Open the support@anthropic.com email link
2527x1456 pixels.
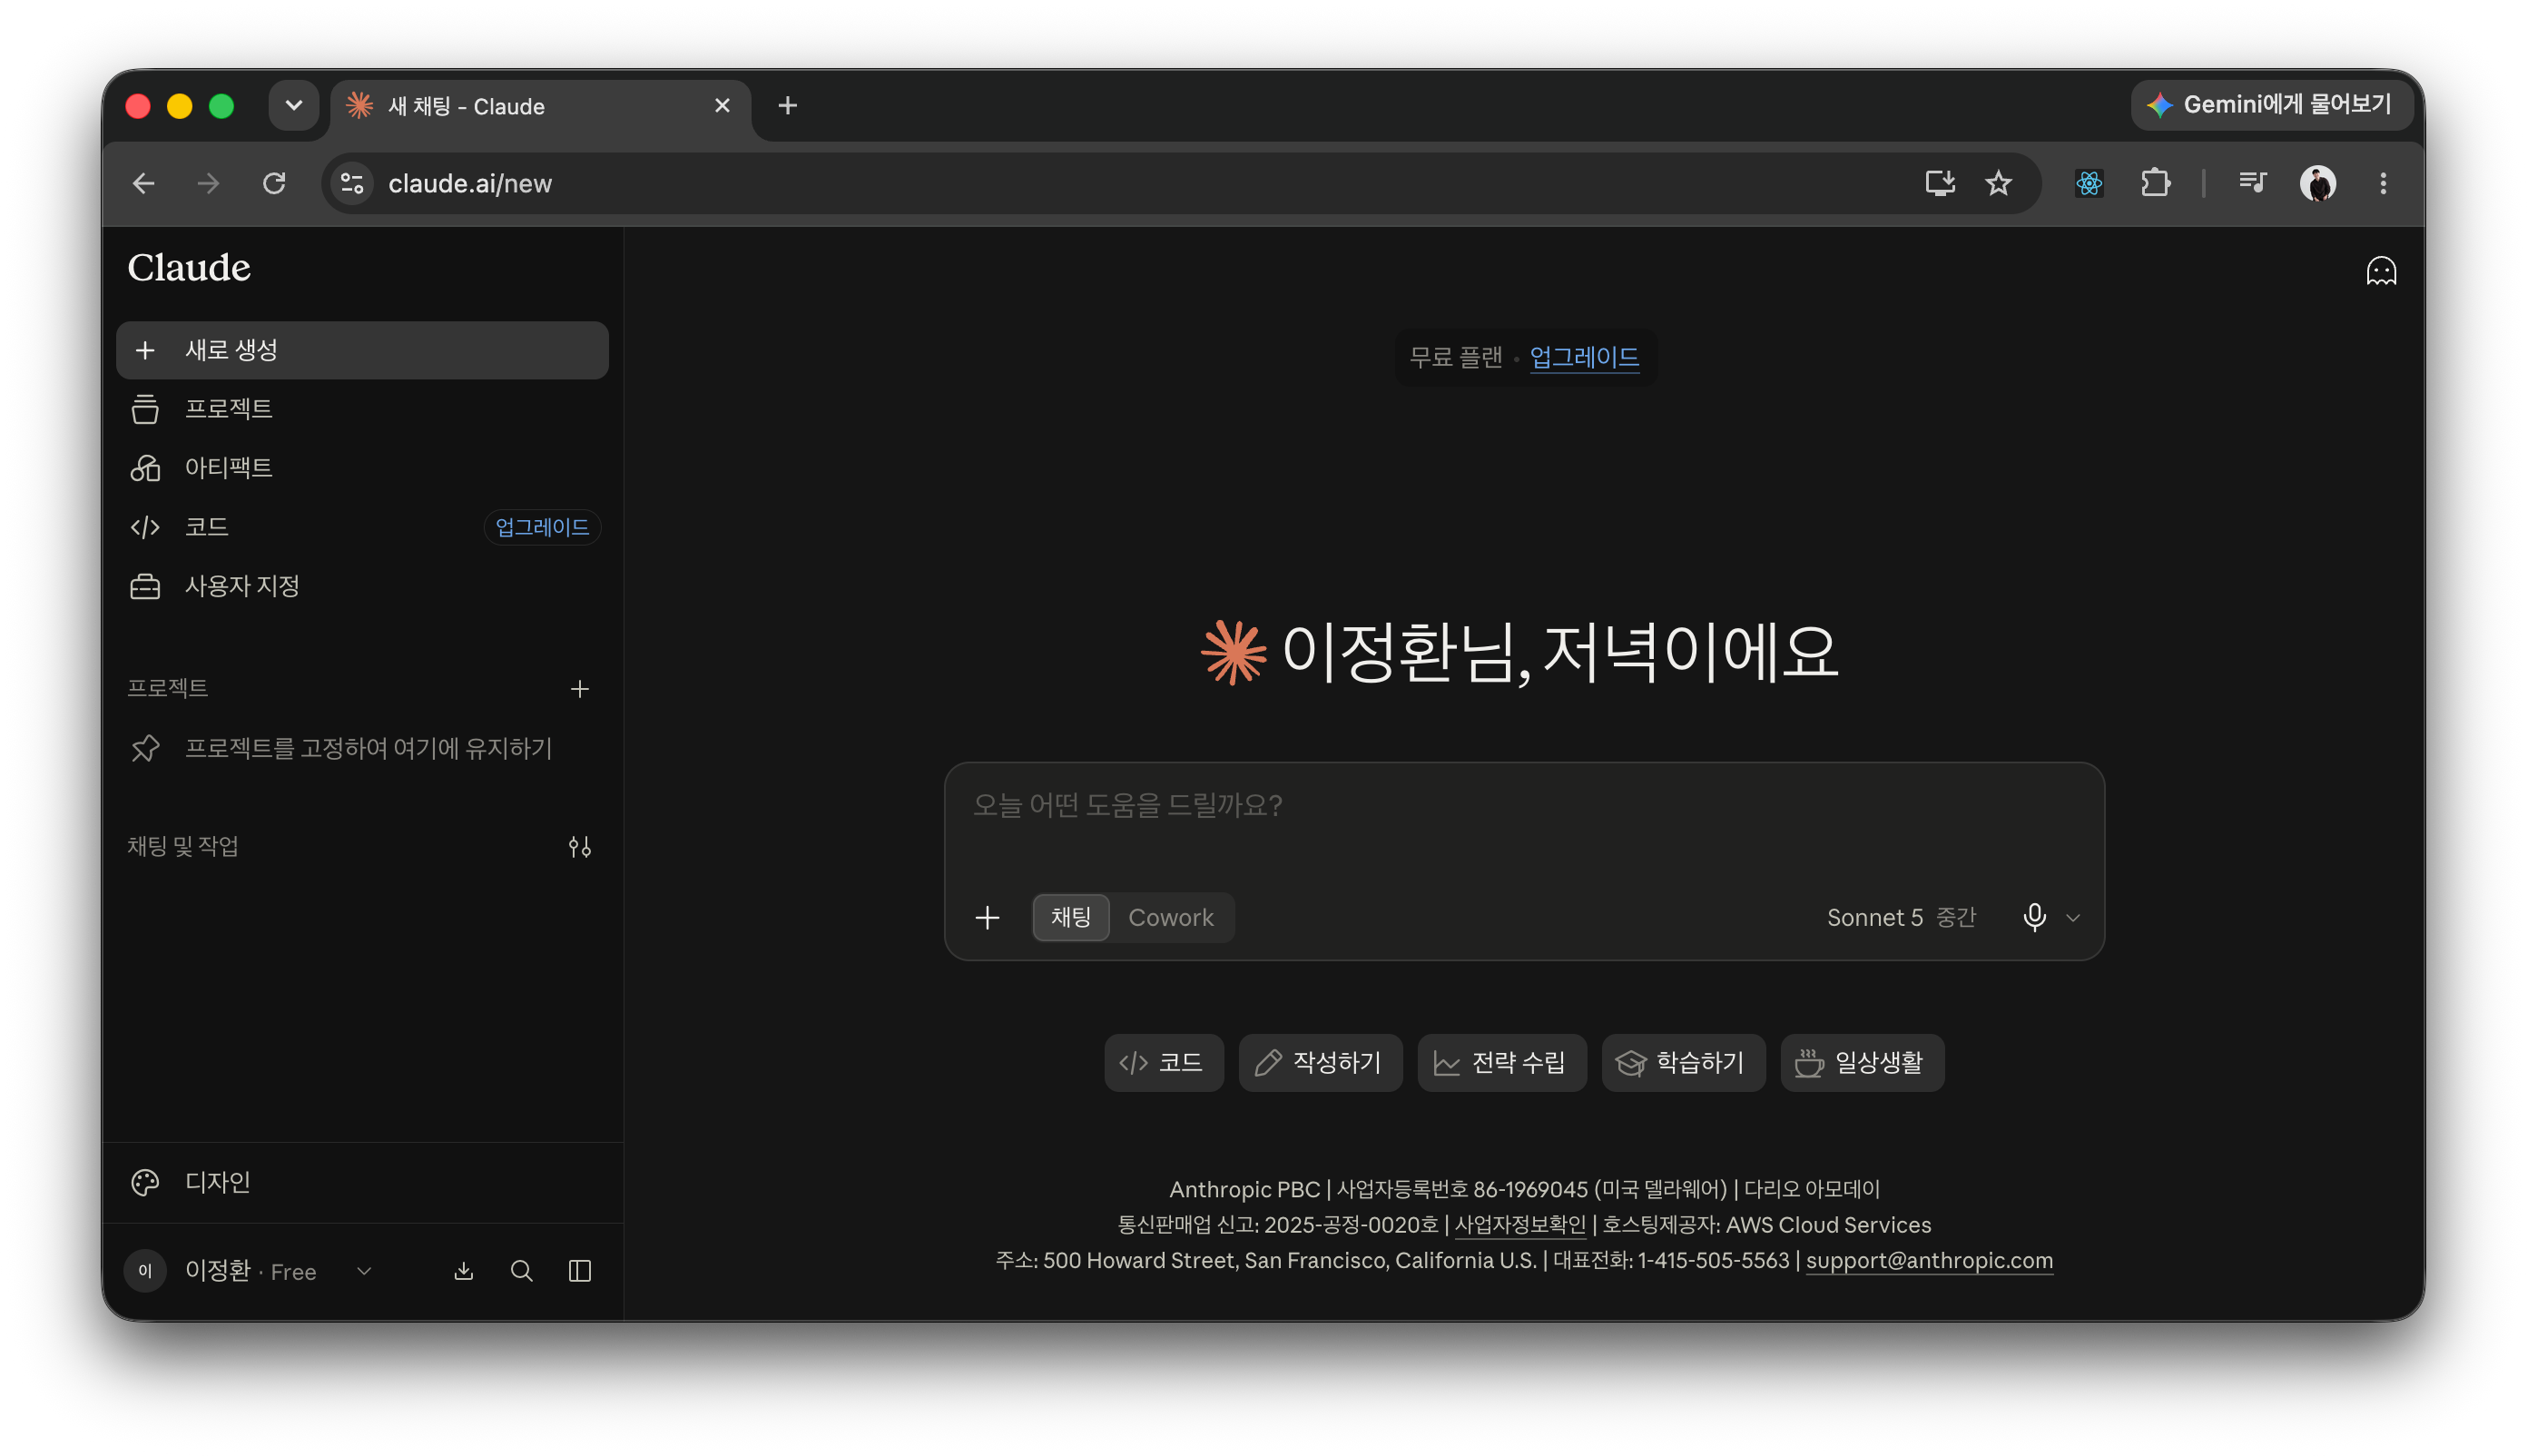coord(1928,1260)
